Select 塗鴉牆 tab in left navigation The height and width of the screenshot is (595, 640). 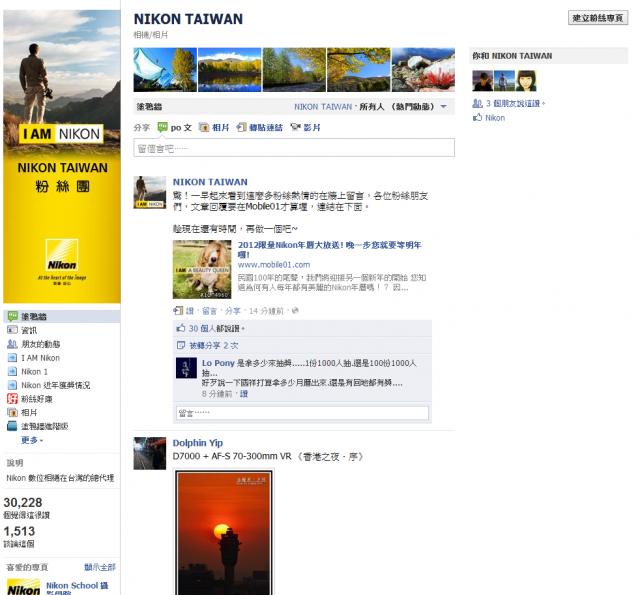click(62, 316)
